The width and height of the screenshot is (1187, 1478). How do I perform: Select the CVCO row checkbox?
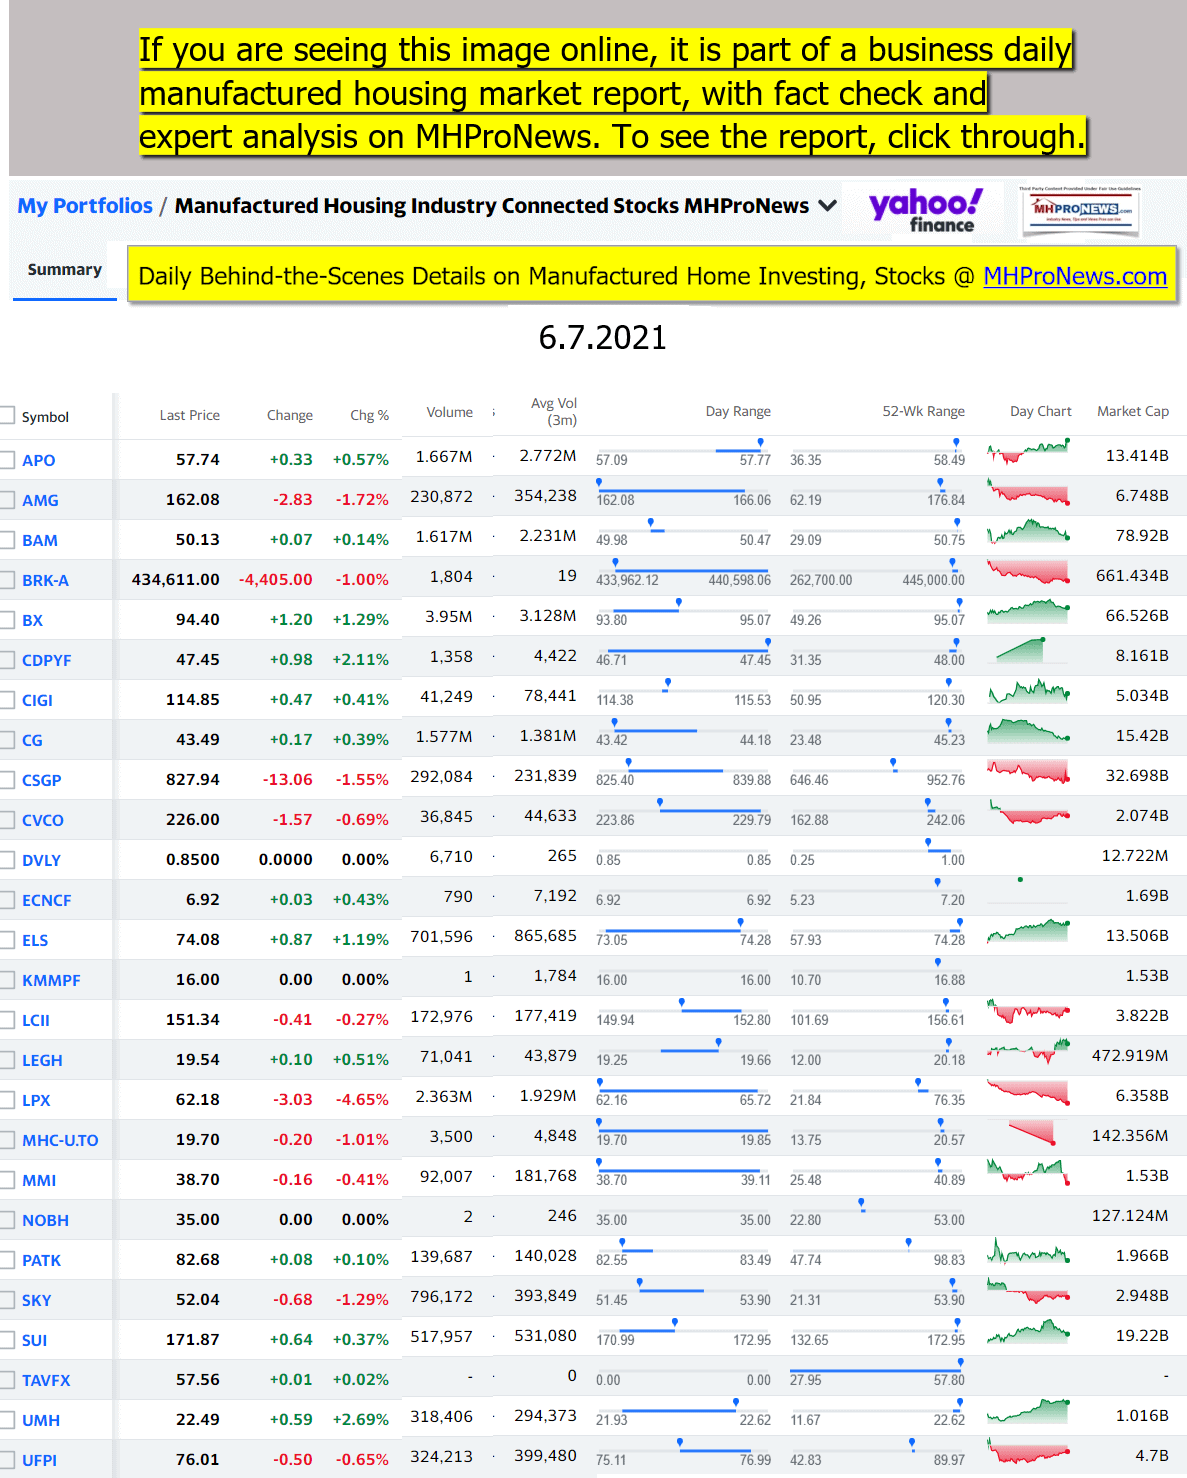pos(7,820)
